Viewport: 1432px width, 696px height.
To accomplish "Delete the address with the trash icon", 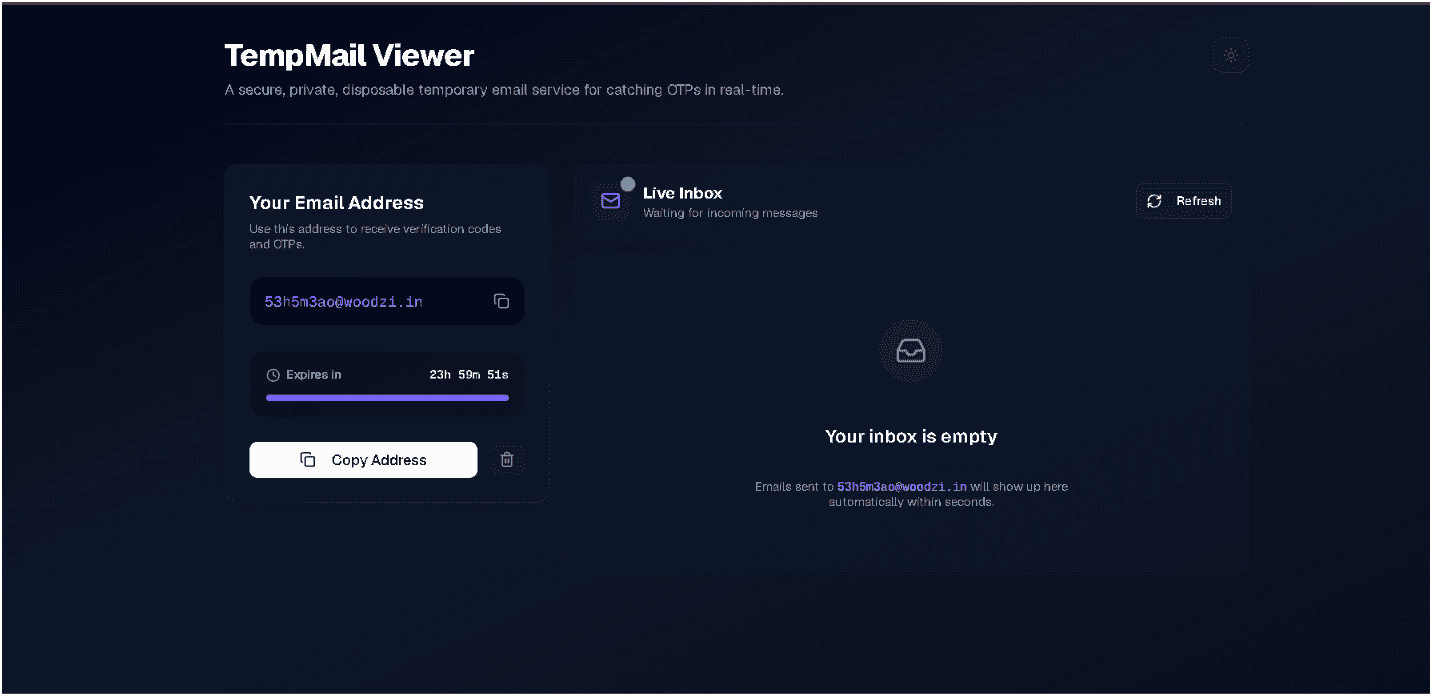I will click(x=507, y=460).
